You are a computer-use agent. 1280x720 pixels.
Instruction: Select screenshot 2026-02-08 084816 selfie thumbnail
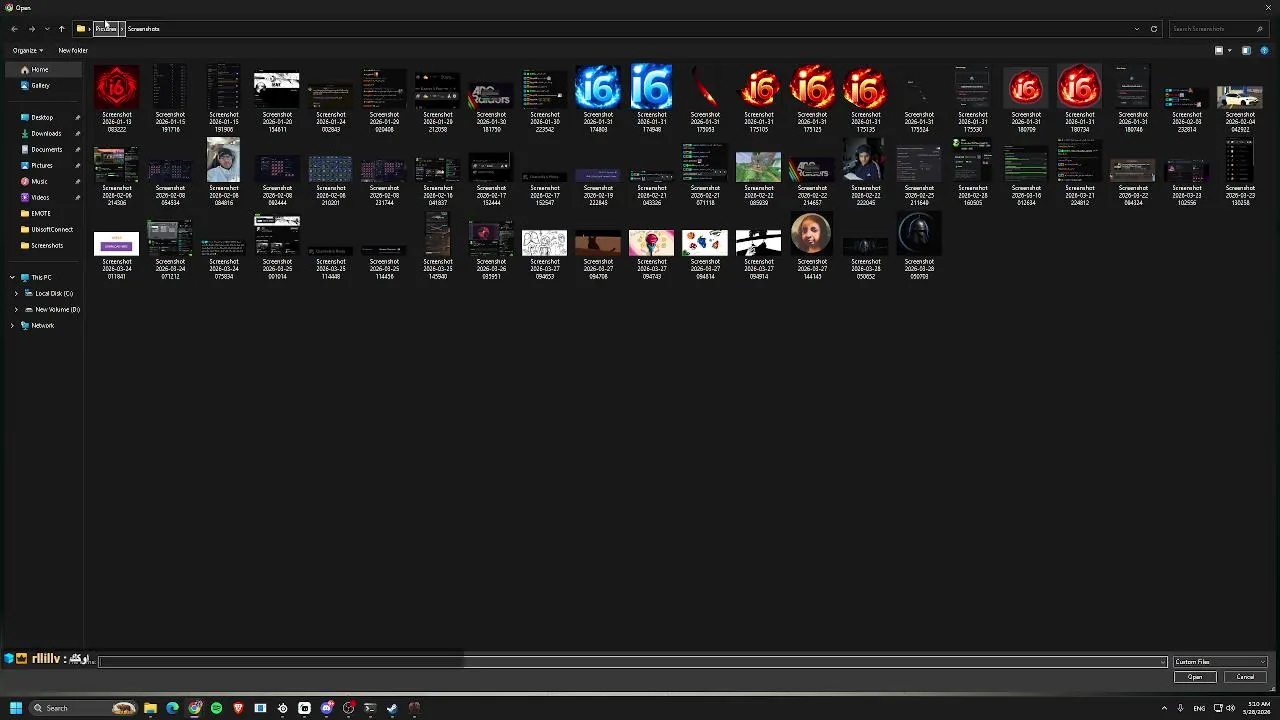coord(224,160)
